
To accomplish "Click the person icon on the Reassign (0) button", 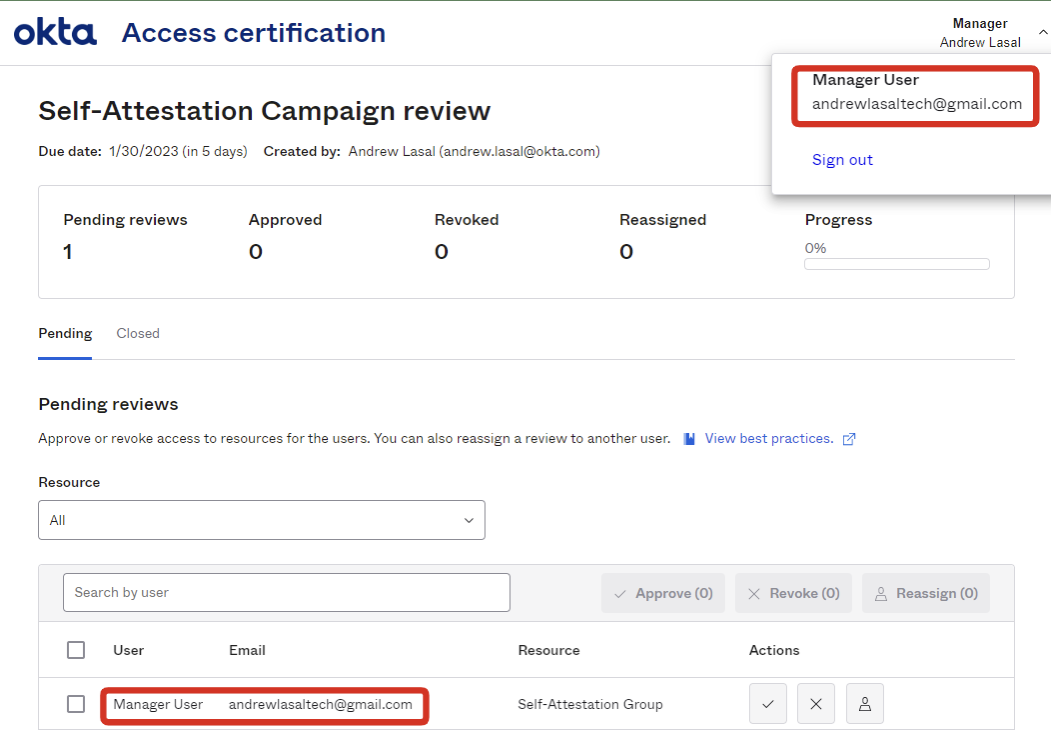I will tap(880, 592).
